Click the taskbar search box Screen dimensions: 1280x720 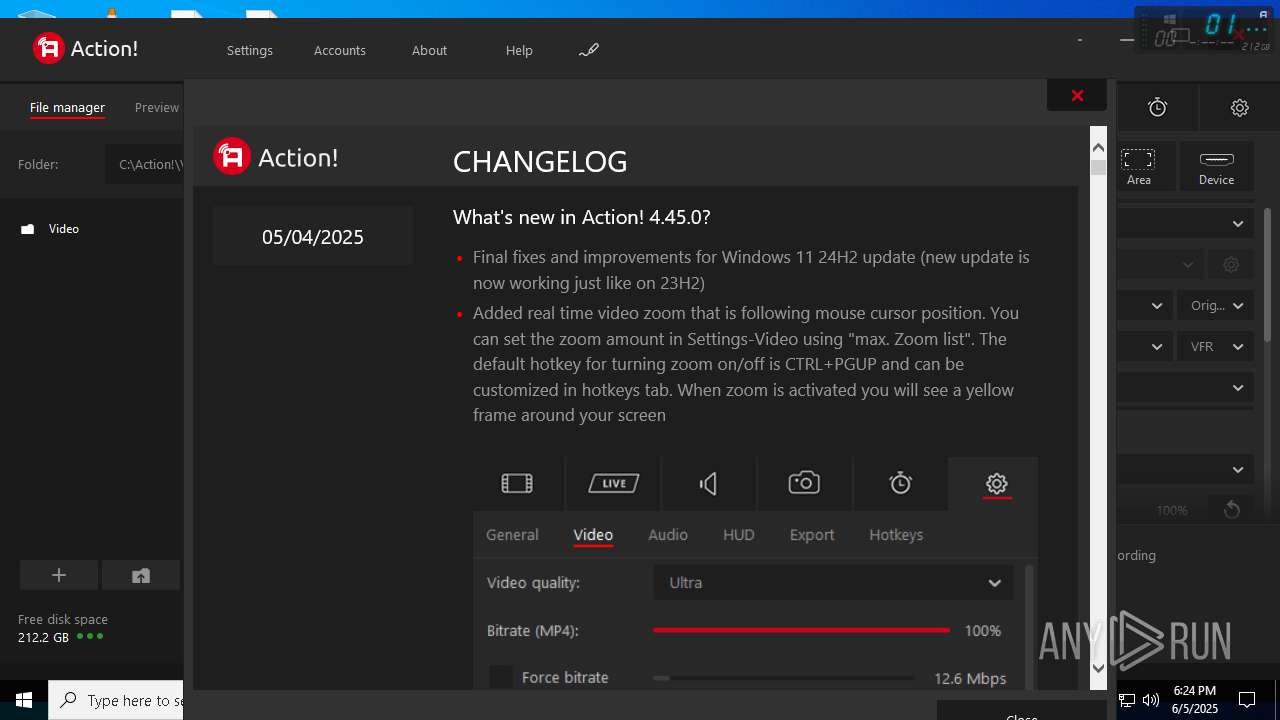click(116, 700)
